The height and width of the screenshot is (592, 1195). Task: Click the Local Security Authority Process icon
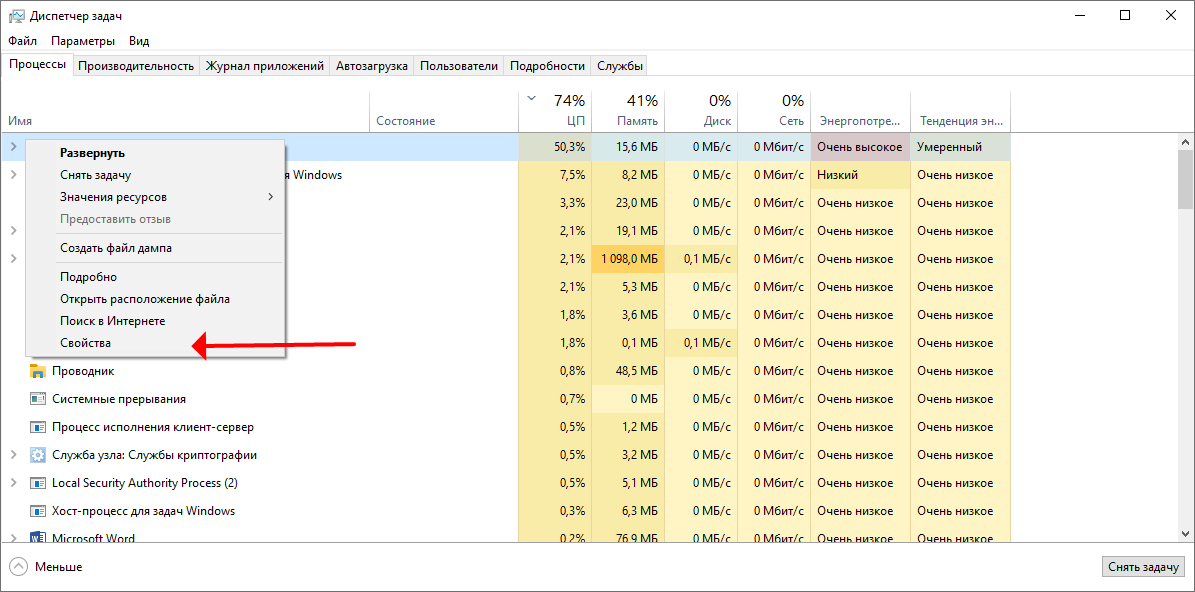coord(37,483)
